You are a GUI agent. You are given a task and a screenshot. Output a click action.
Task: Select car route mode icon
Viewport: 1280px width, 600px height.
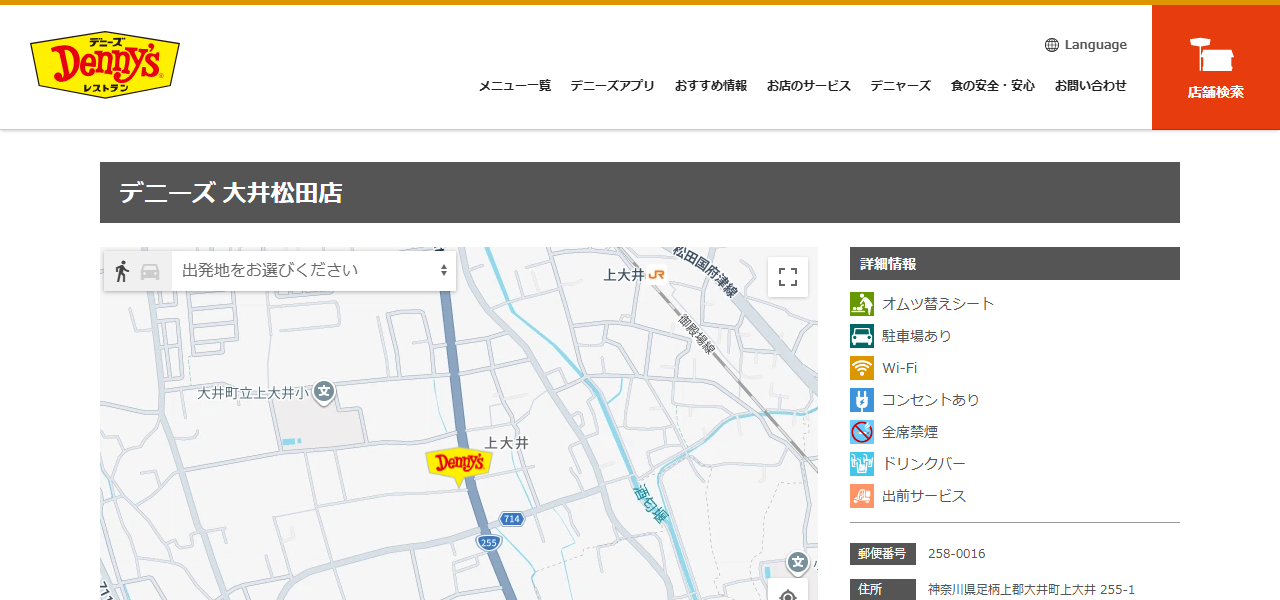click(150, 271)
